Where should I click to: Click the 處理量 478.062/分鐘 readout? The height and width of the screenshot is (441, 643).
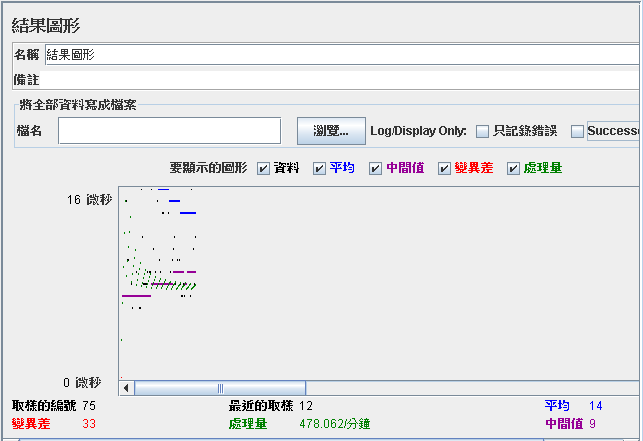click(335, 423)
